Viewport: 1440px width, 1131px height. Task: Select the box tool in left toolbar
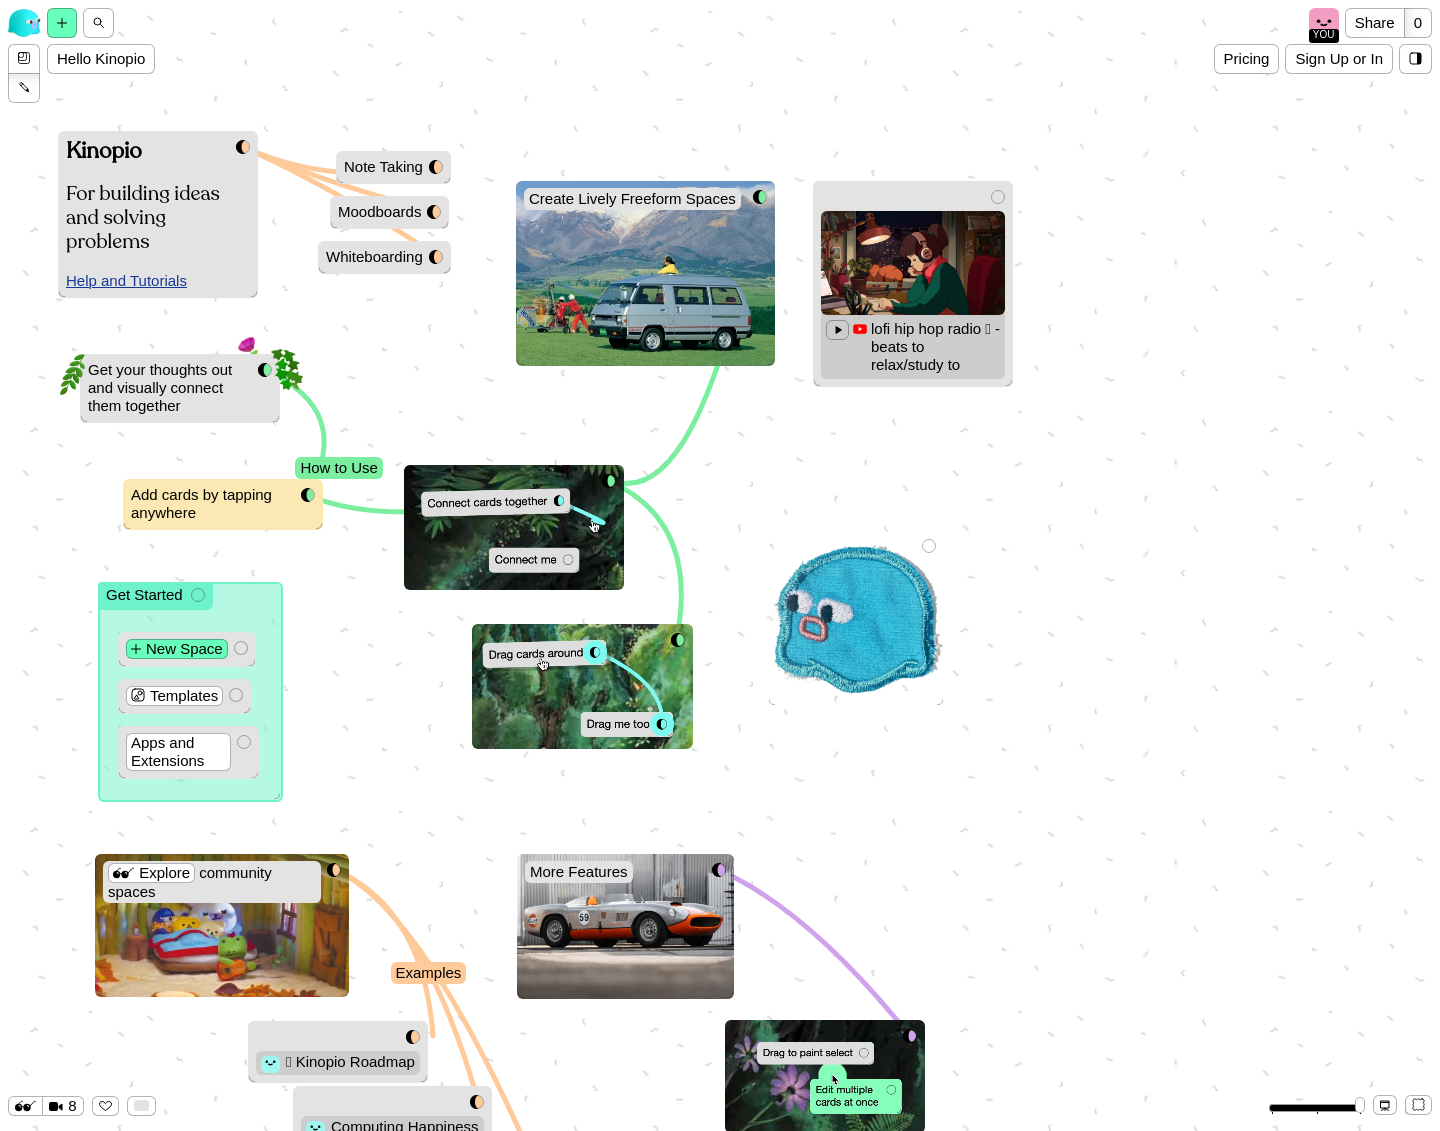[x=24, y=58]
